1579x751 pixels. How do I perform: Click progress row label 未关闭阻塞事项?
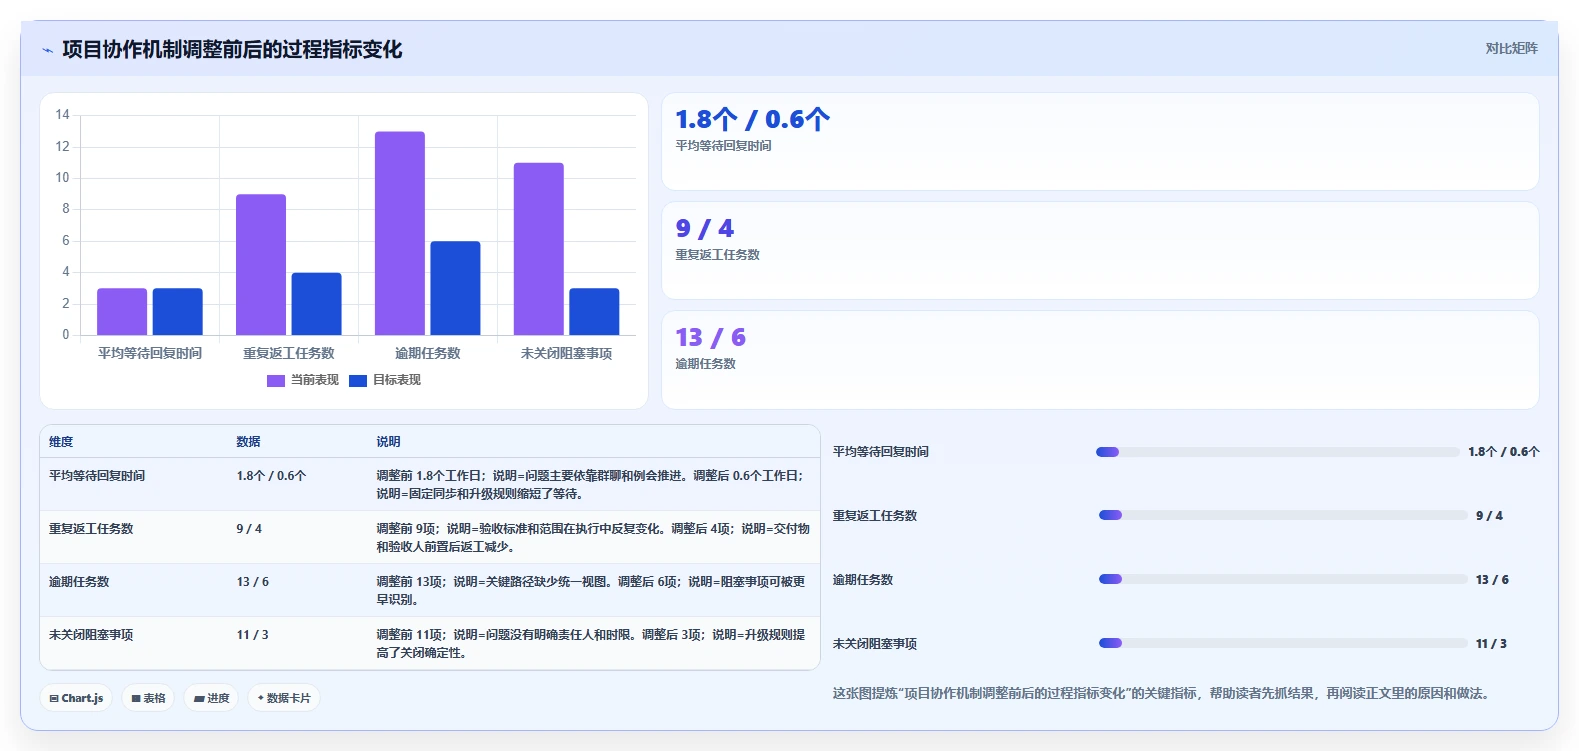(875, 644)
